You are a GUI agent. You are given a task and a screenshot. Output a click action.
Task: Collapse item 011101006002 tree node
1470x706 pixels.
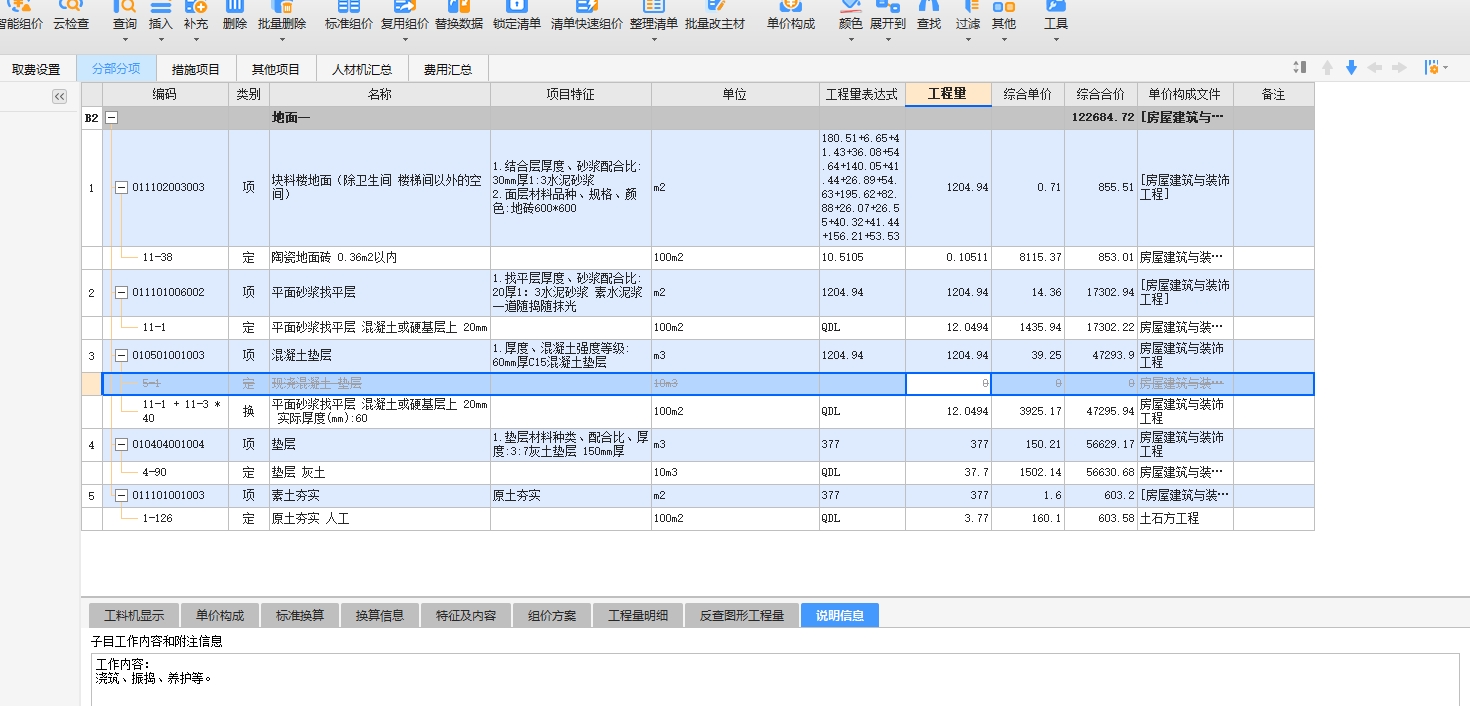(x=122, y=293)
